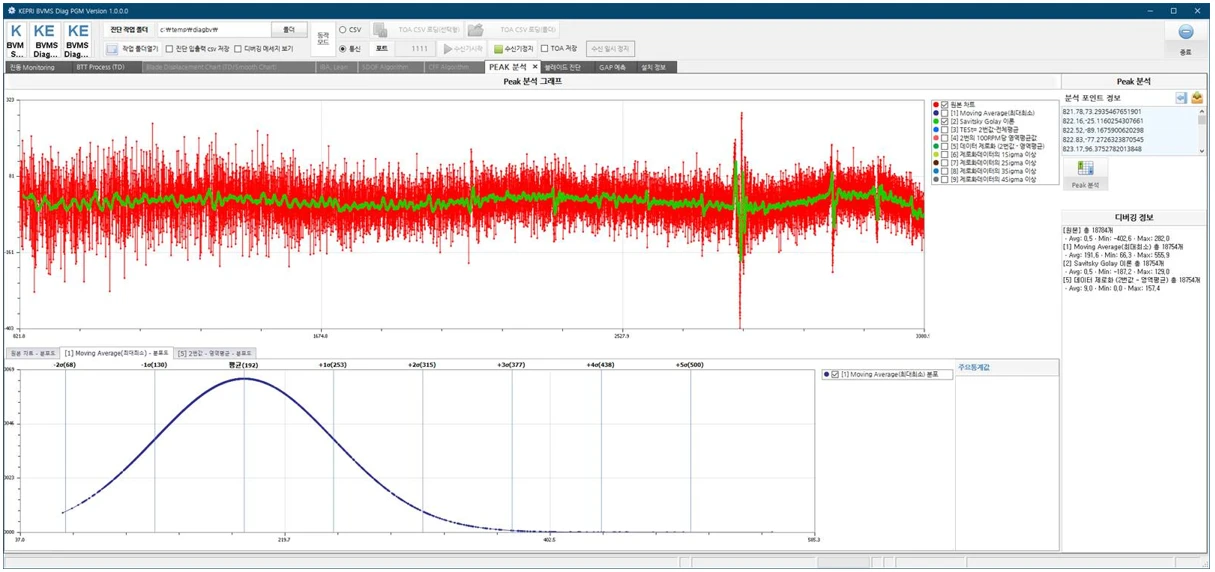This screenshot has width=1215, height=572.
Task: Check [8] 제로화데이터의 3Sigma 이상 checkbox
Action: (944, 170)
